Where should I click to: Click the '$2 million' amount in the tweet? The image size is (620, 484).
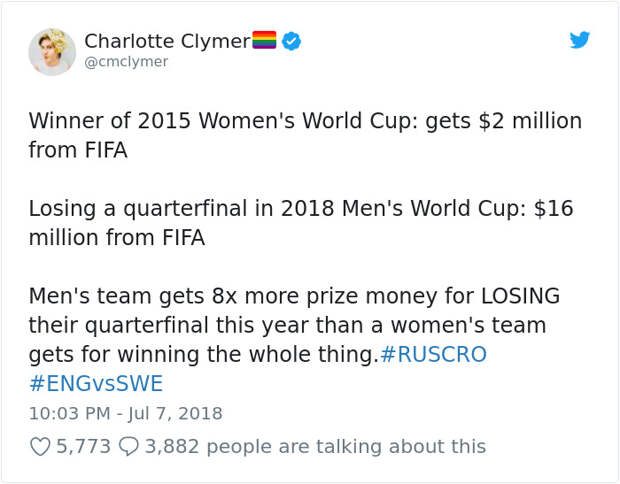point(530,121)
